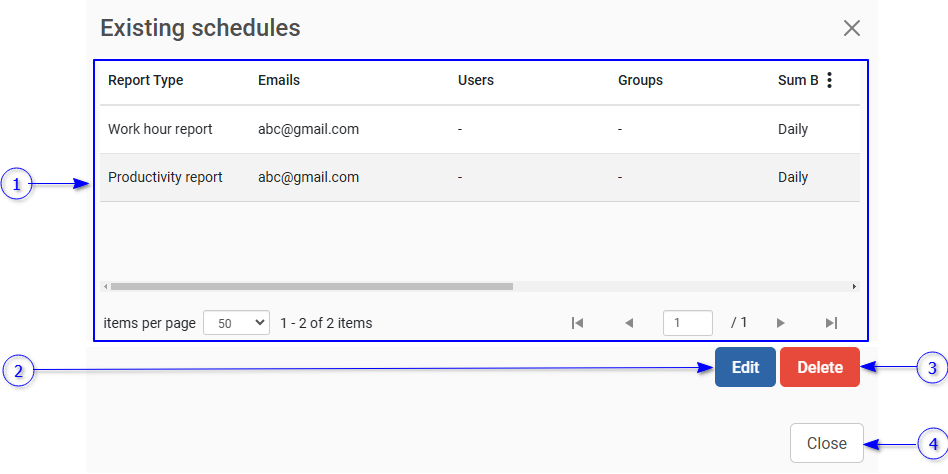Click the Users column header
The height and width of the screenshot is (474, 948).
(476, 81)
